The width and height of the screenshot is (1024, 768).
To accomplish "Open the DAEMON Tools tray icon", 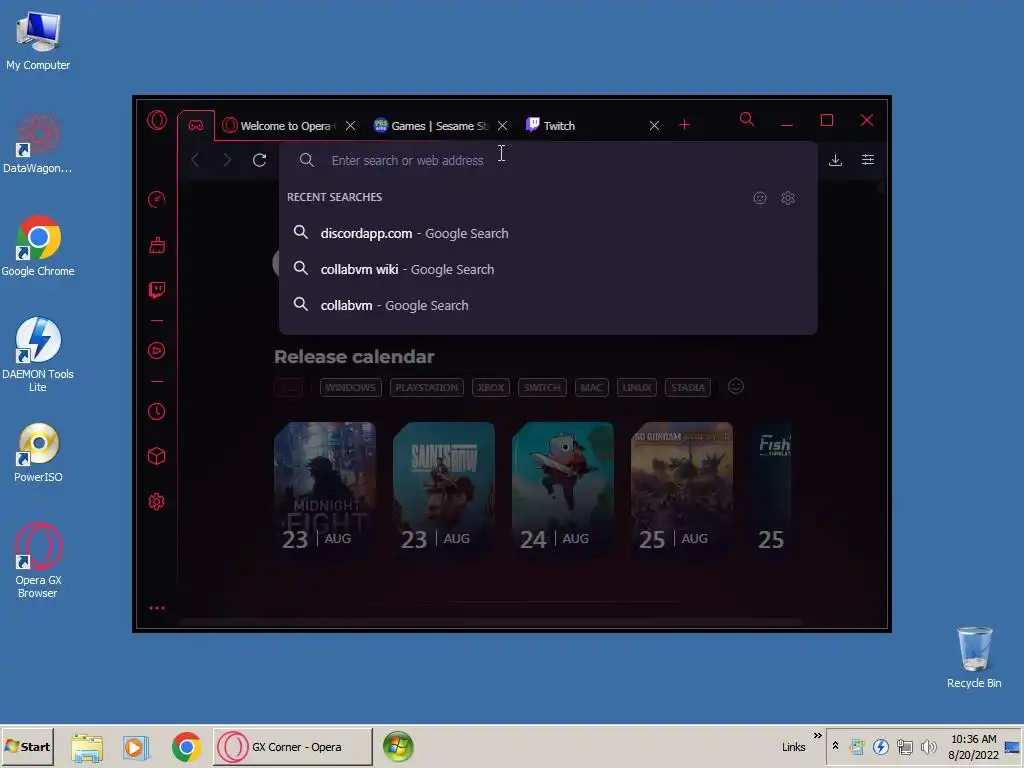I will (881, 746).
